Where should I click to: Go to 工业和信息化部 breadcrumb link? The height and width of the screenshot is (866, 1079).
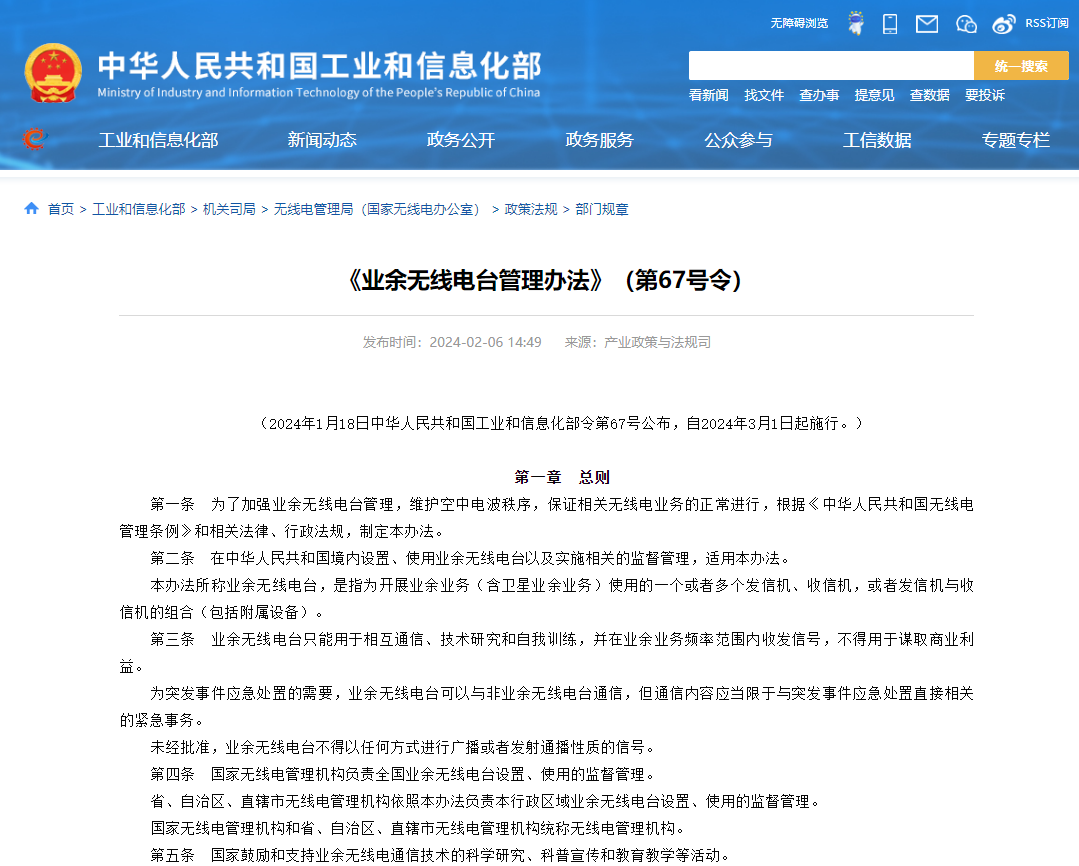(139, 209)
